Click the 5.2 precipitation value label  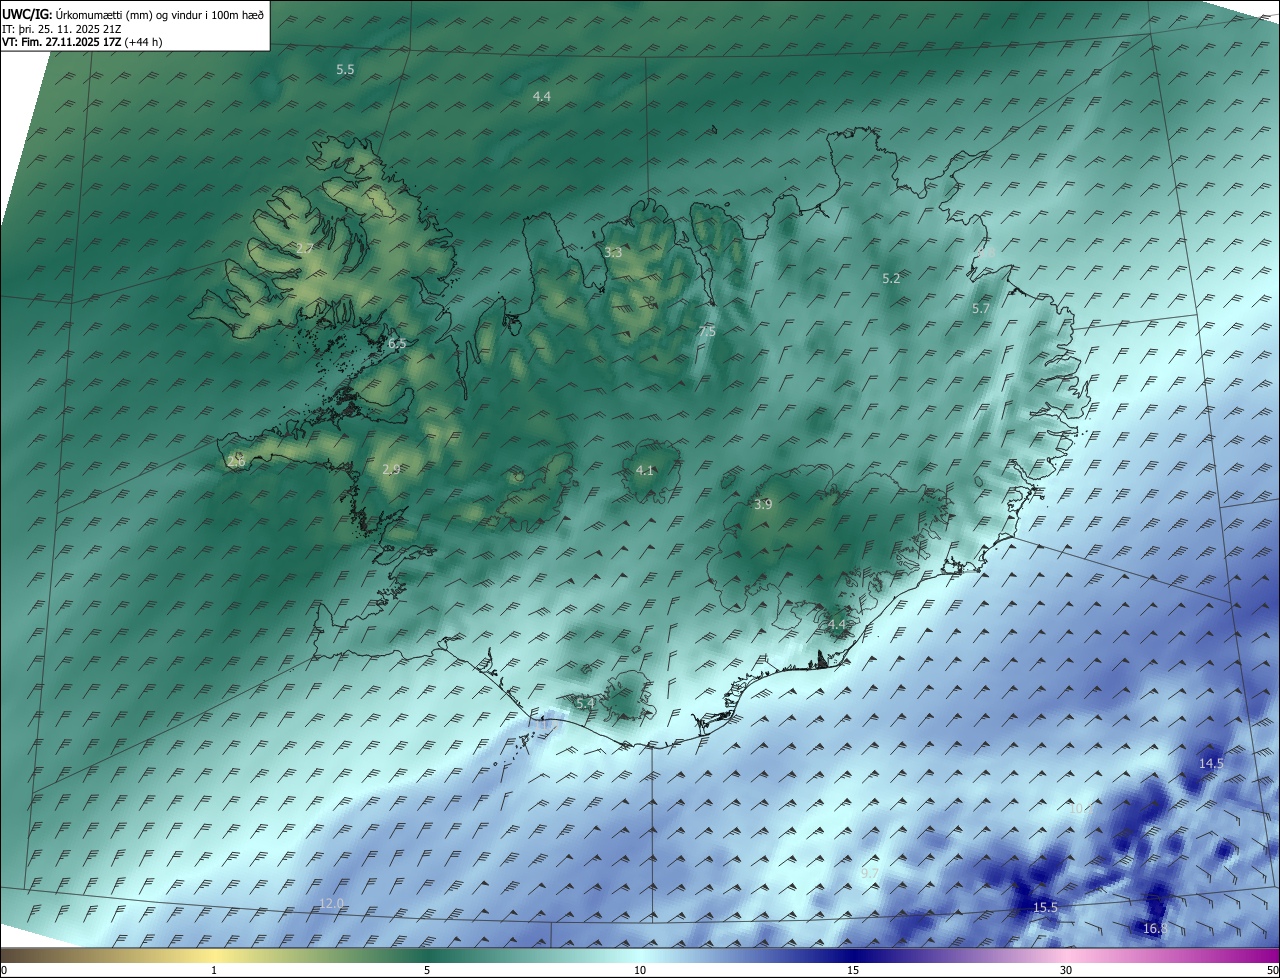891,278
